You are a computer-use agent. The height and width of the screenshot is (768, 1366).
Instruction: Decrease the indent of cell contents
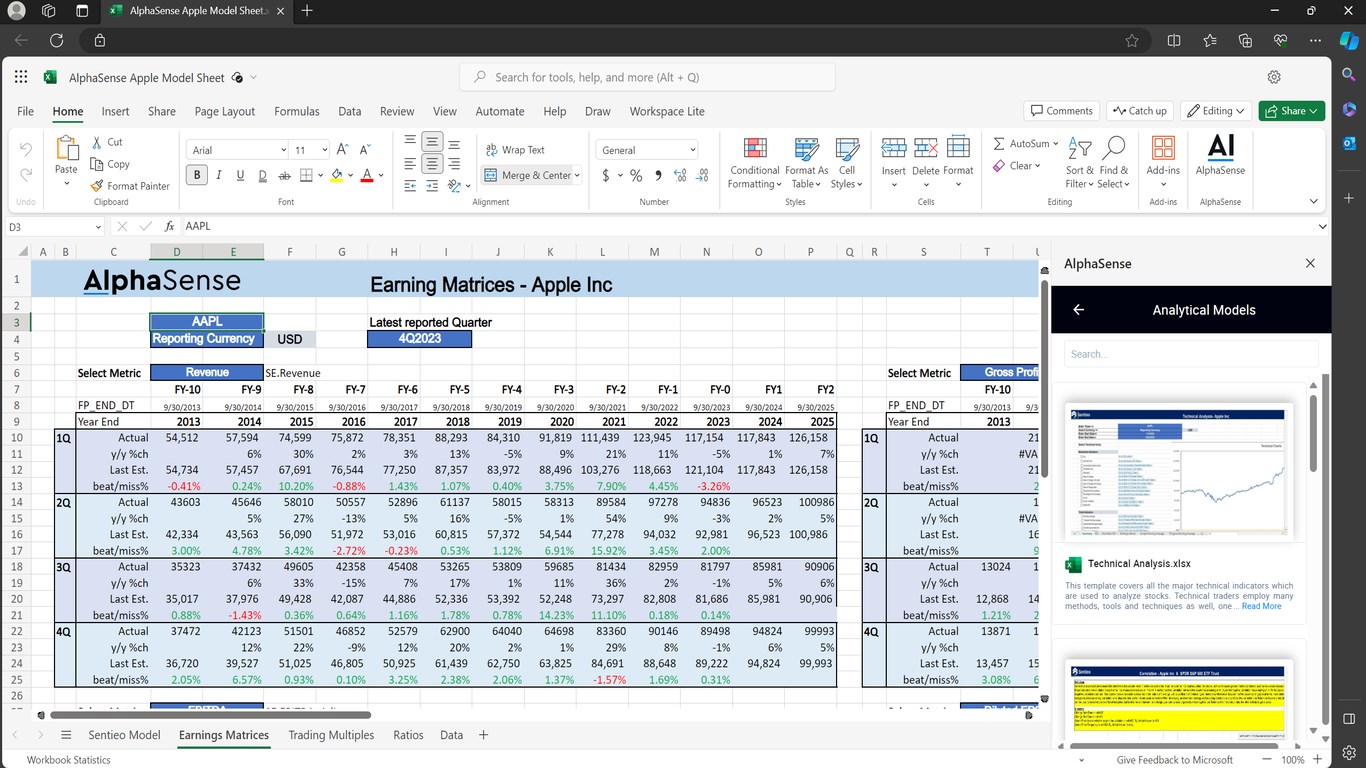coord(410,186)
